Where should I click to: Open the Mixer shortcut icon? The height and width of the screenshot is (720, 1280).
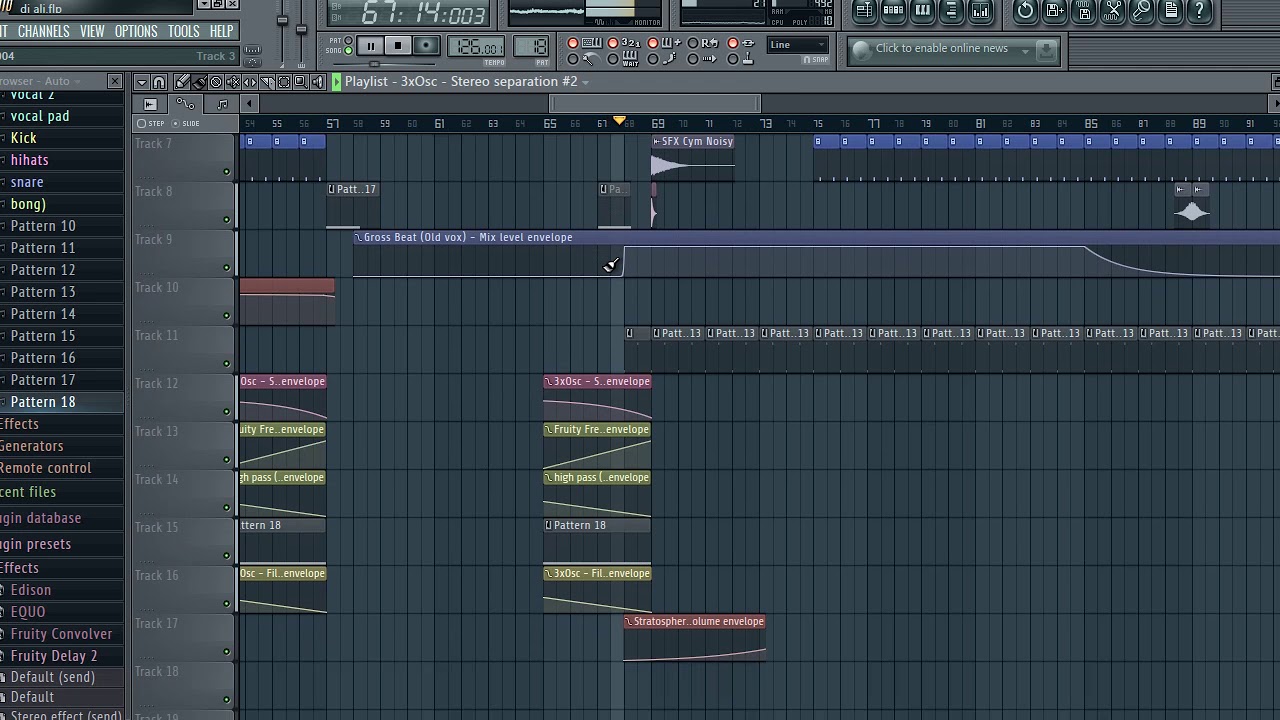coord(980,11)
